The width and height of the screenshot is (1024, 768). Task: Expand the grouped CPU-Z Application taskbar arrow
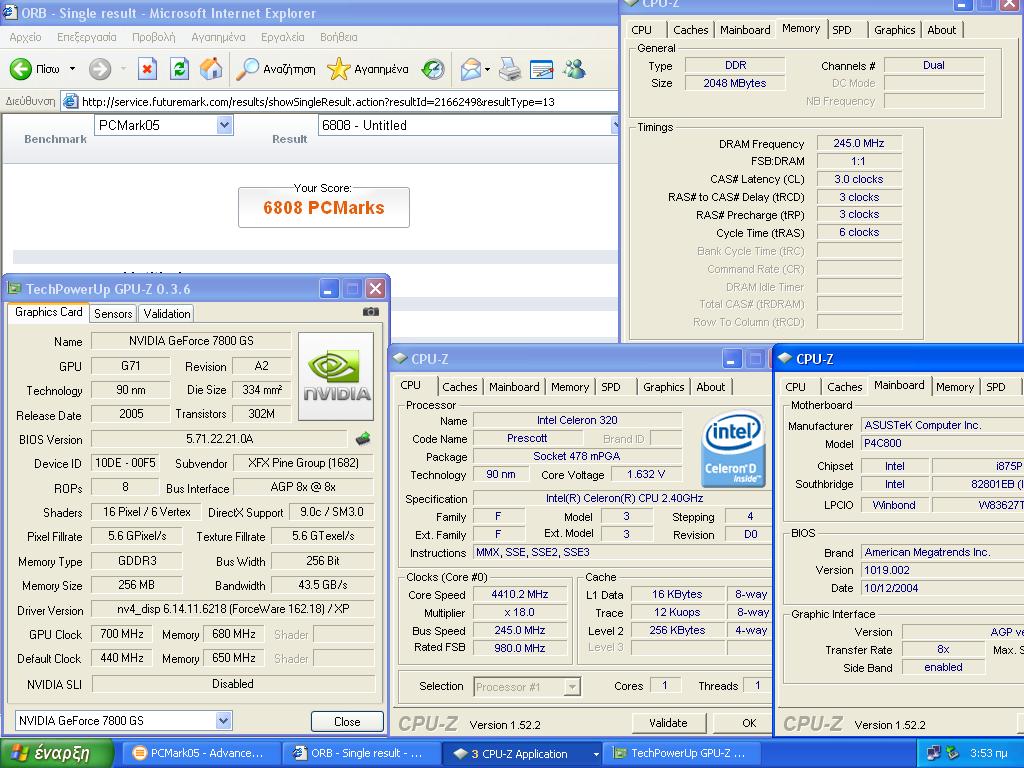596,754
